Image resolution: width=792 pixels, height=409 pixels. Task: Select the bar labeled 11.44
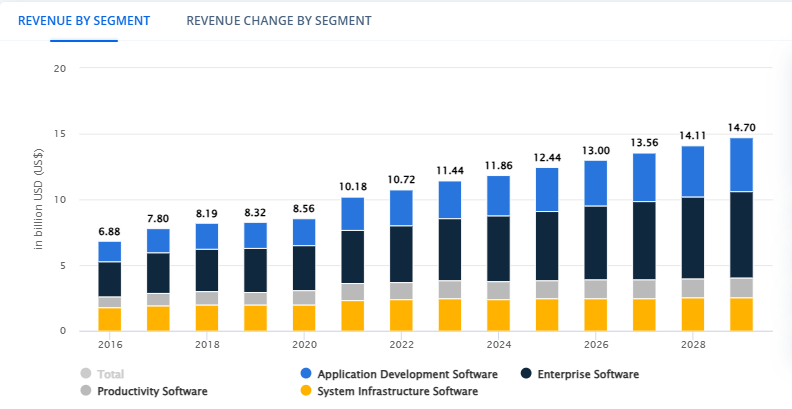click(x=450, y=256)
